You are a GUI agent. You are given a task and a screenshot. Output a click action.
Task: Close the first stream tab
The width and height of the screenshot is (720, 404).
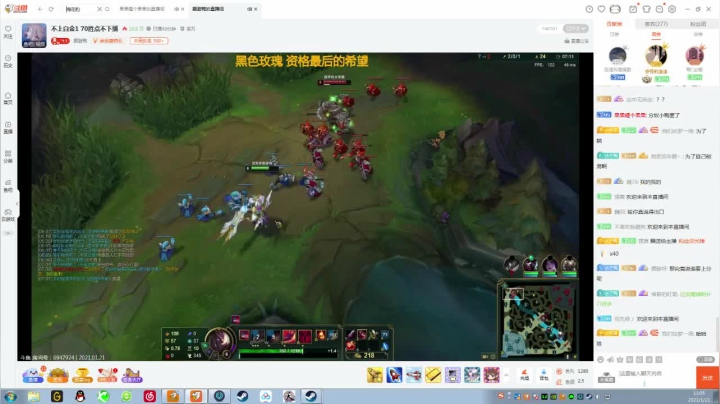[183, 9]
